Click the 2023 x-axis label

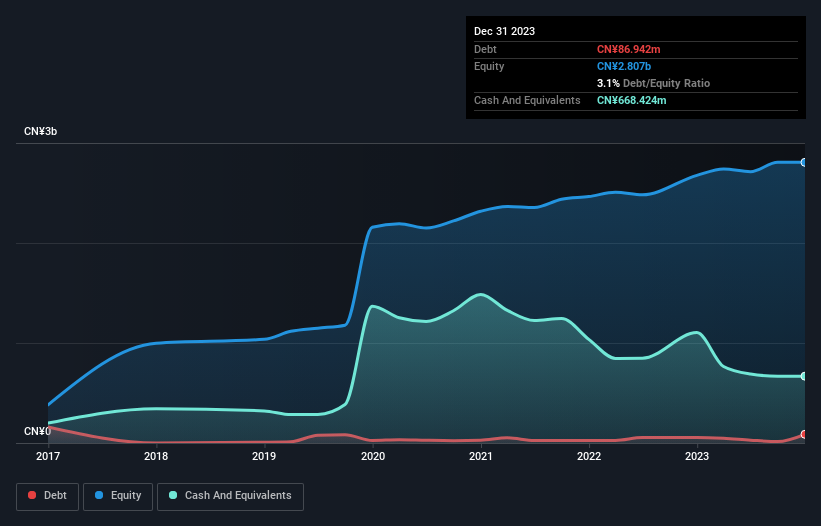coord(697,456)
